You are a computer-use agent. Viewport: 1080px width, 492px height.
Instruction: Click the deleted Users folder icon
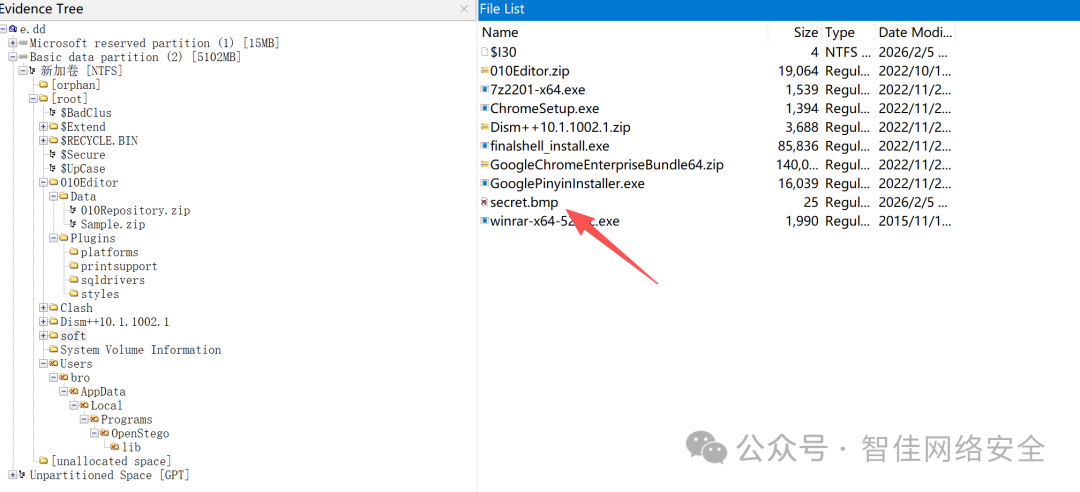pyautogui.click(x=54, y=364)
